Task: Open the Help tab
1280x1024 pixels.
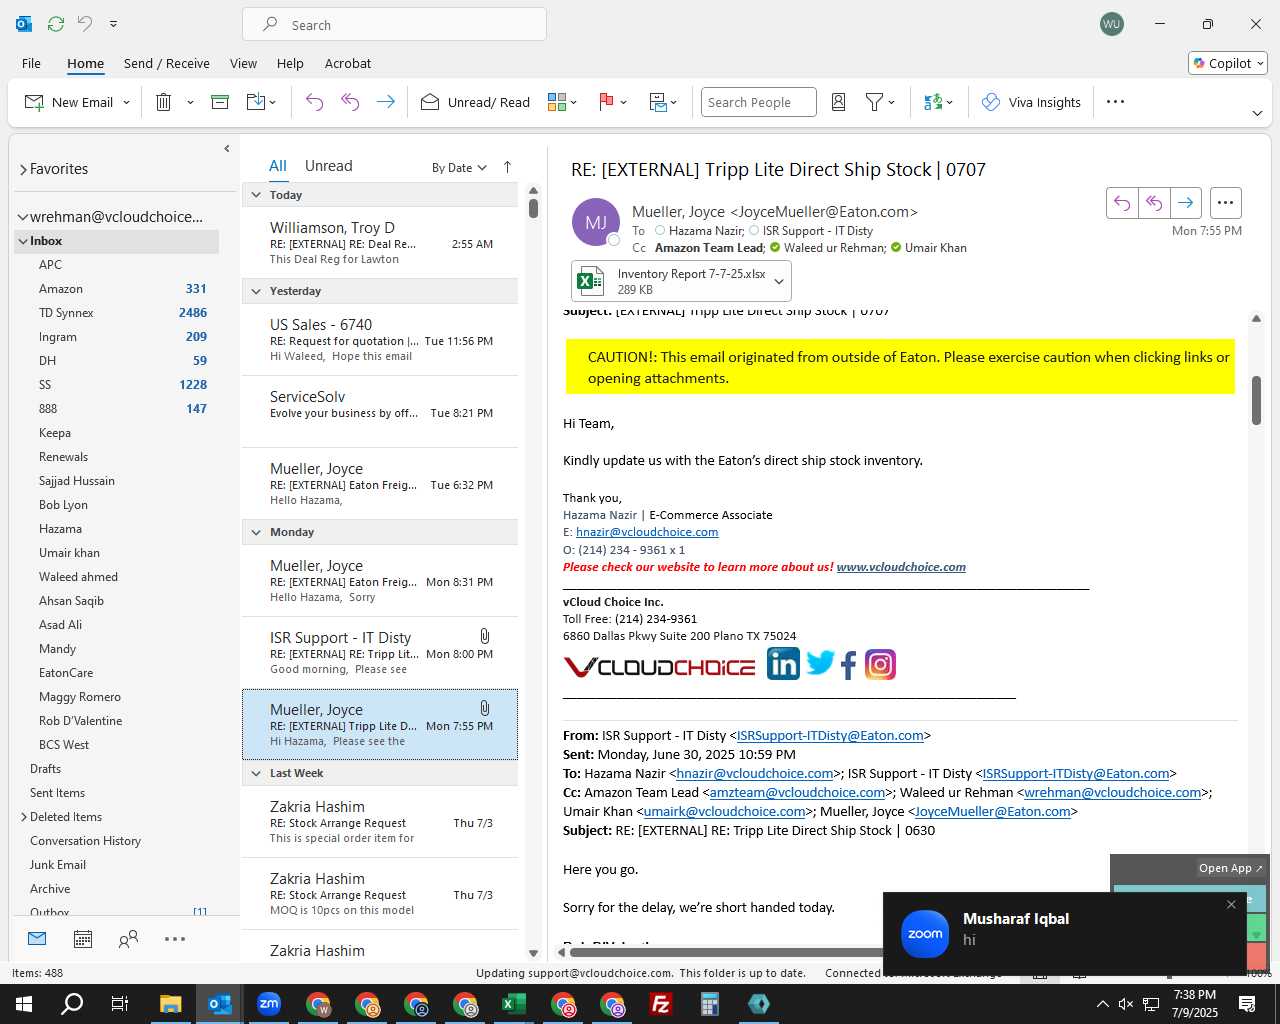Action: 290,63
